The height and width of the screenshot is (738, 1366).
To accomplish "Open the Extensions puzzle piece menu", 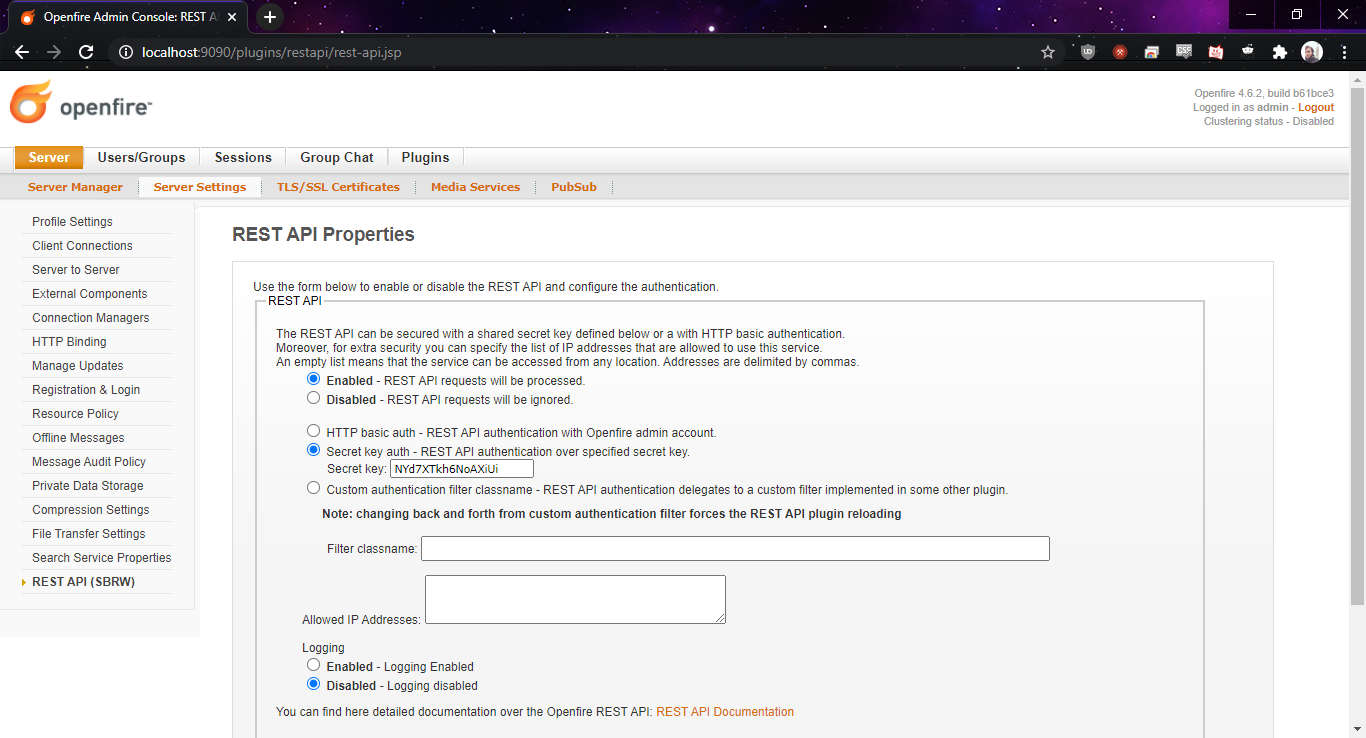I will [1280, 52].
